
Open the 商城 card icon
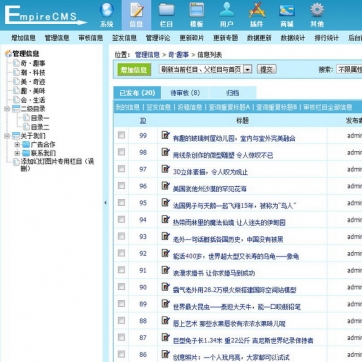coord(287,11)
